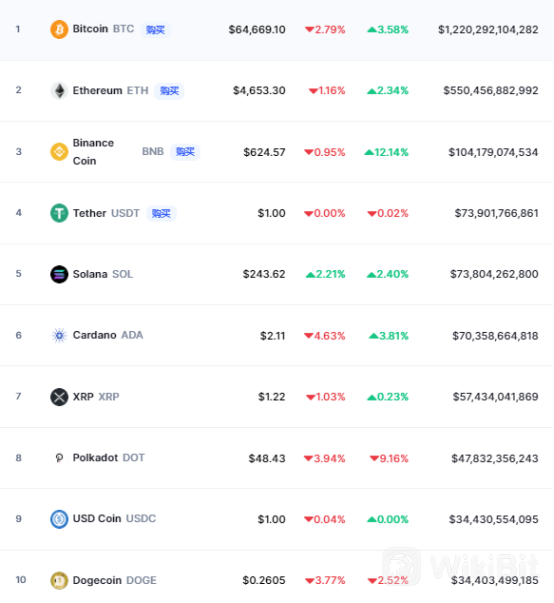Click the buy badge next to BTC

156,30
